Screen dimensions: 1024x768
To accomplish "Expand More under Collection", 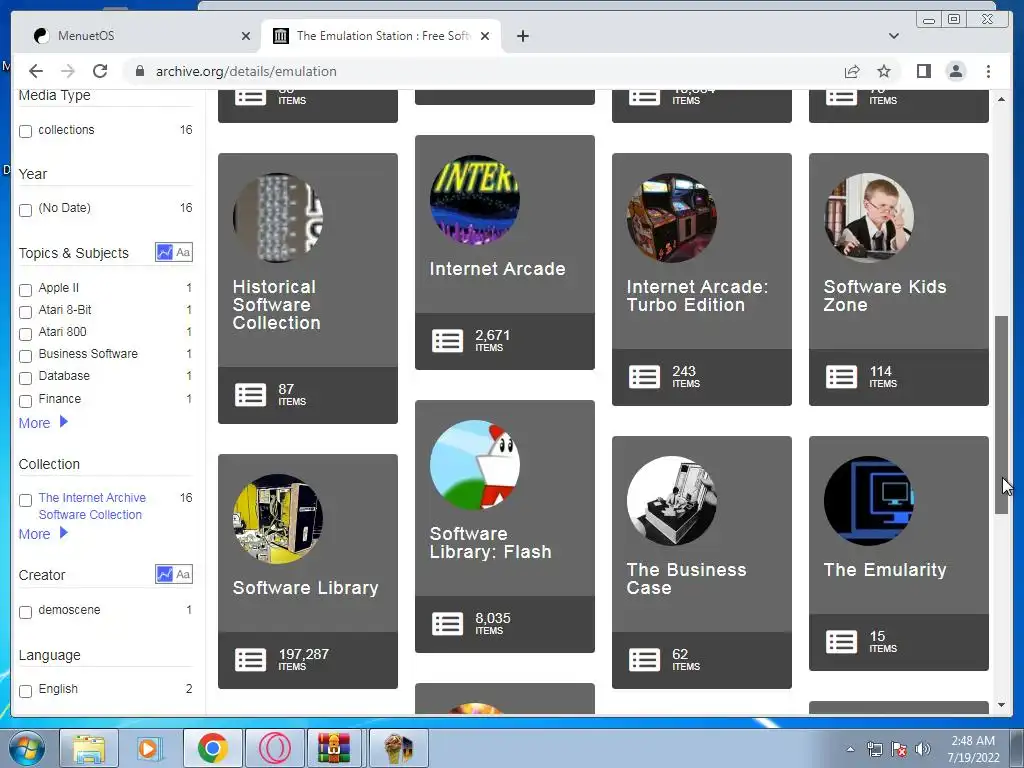I will 43,534.
